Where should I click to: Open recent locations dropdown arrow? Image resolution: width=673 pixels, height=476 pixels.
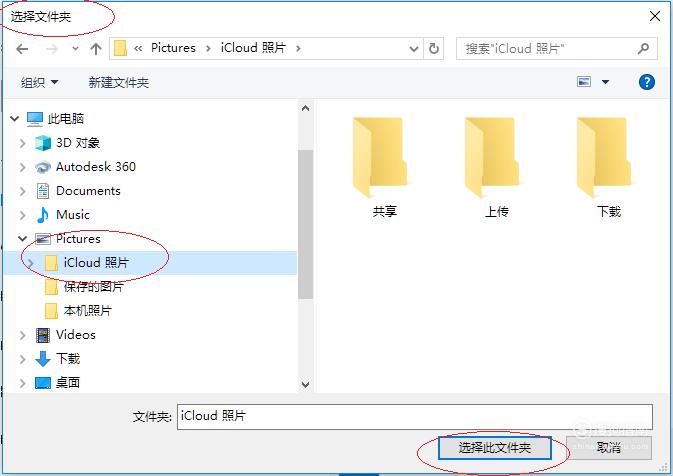tap(75, 49)
